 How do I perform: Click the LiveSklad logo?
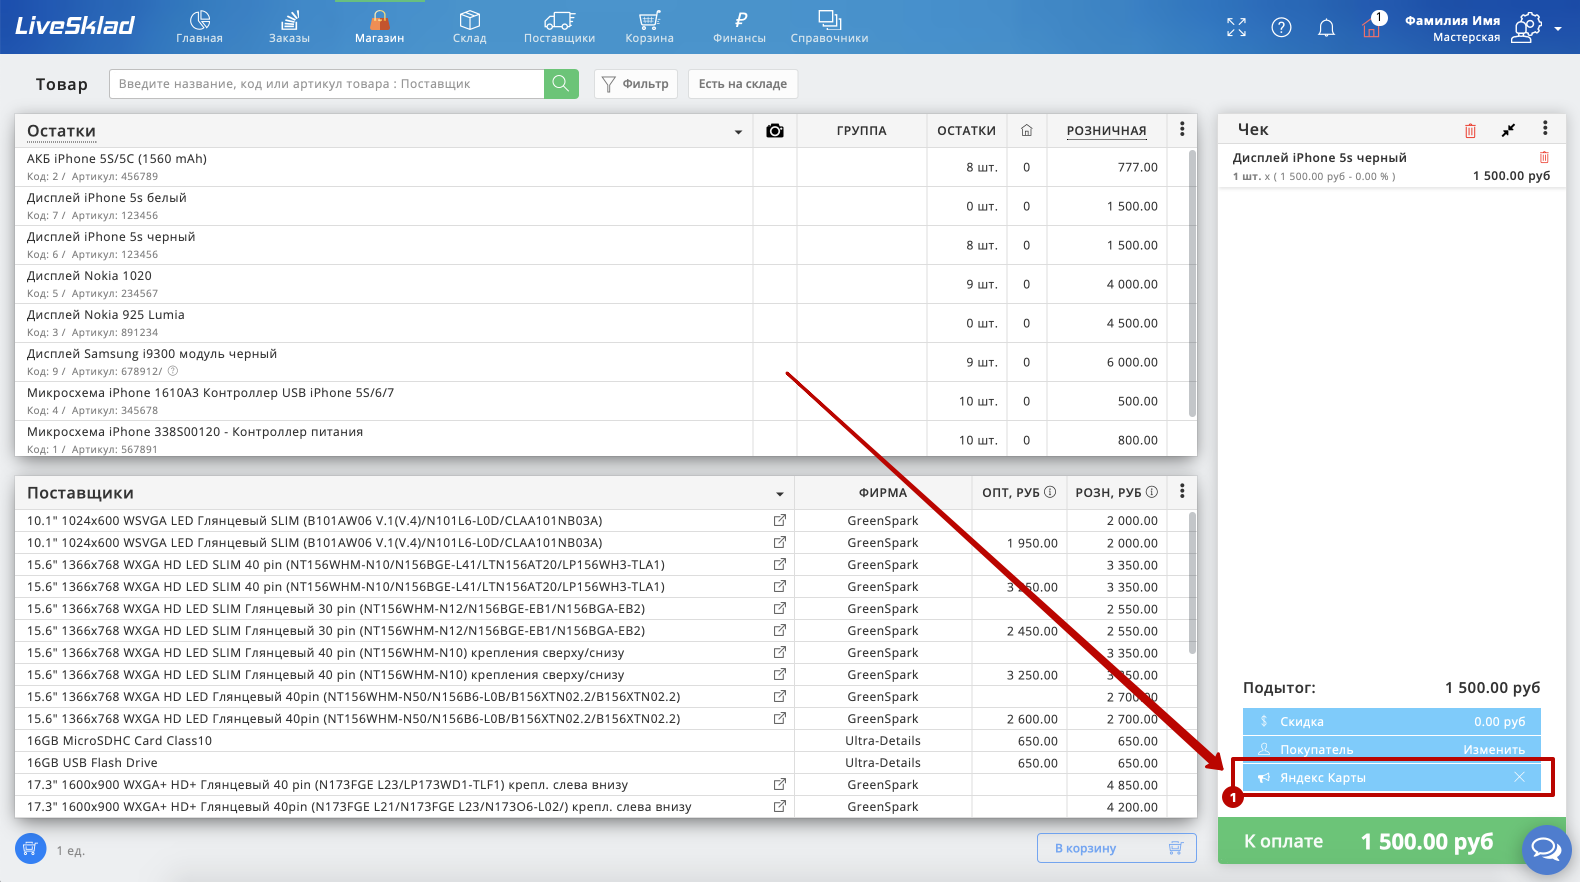(x=75, y=26)
